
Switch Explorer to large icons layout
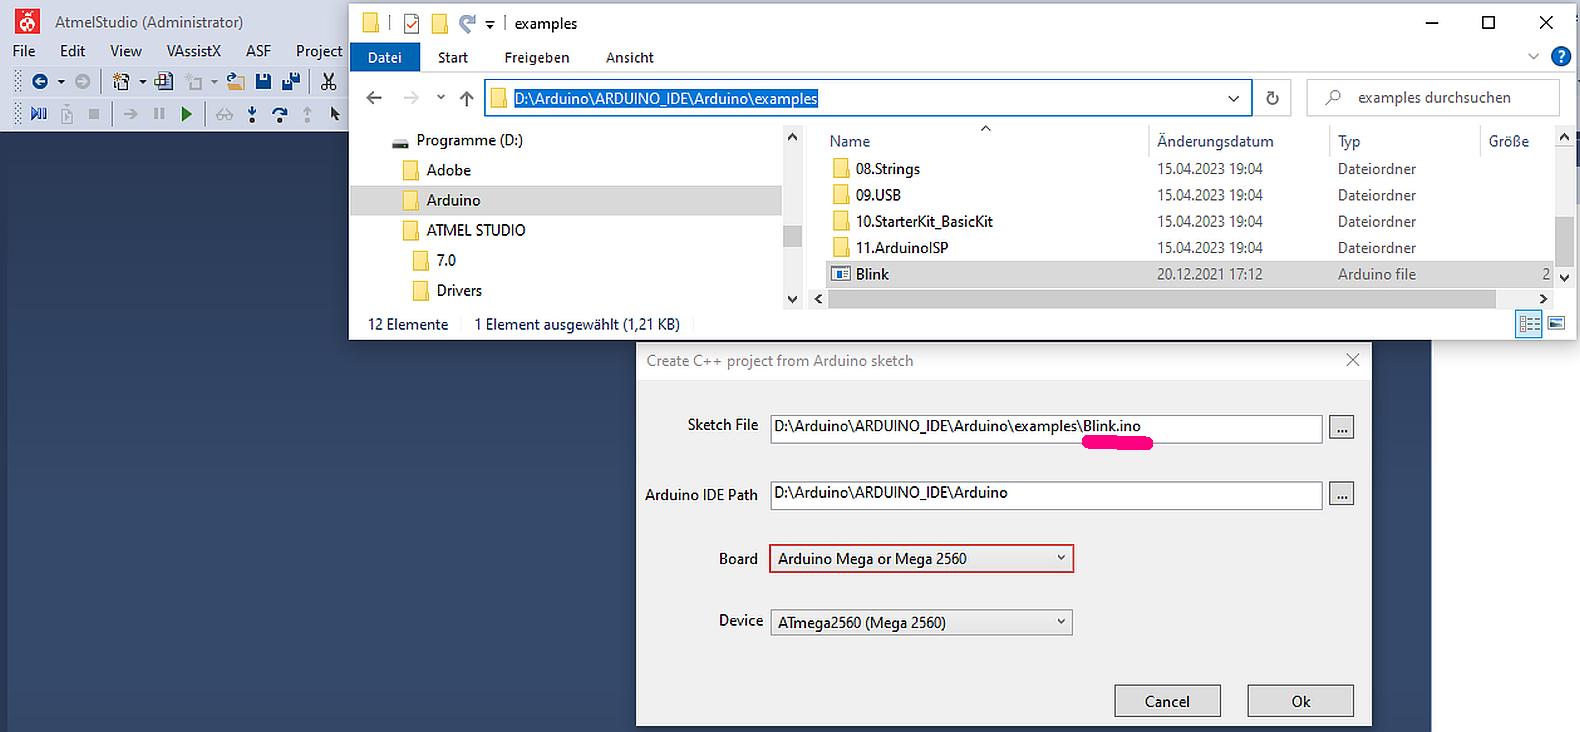coord(1556,324)
